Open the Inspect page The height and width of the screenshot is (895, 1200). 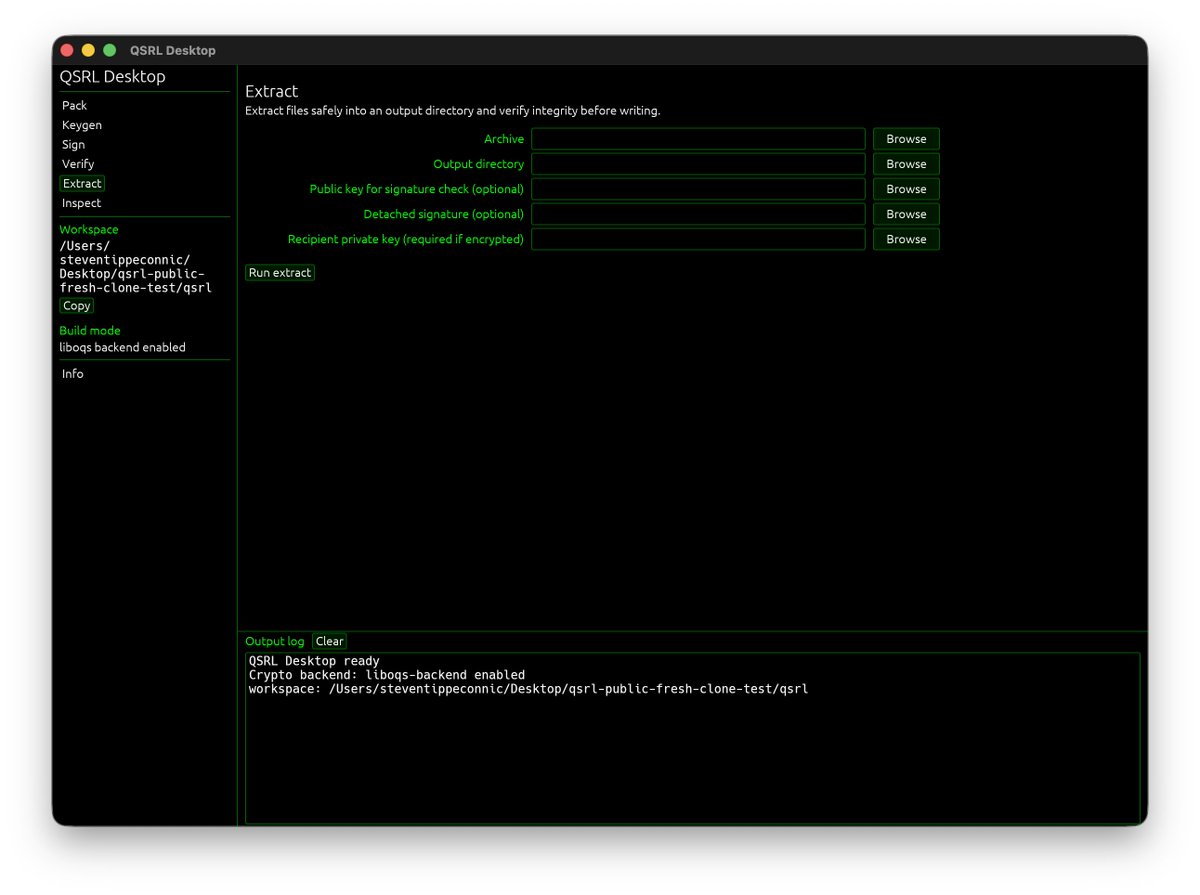tap(81, 203)
